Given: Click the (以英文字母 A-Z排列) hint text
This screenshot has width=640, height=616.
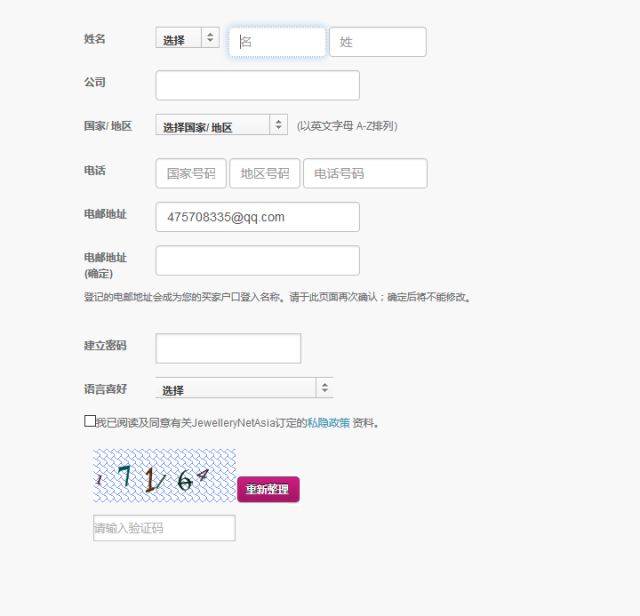Looking at the screenshot, I should [x=347, y=126].
